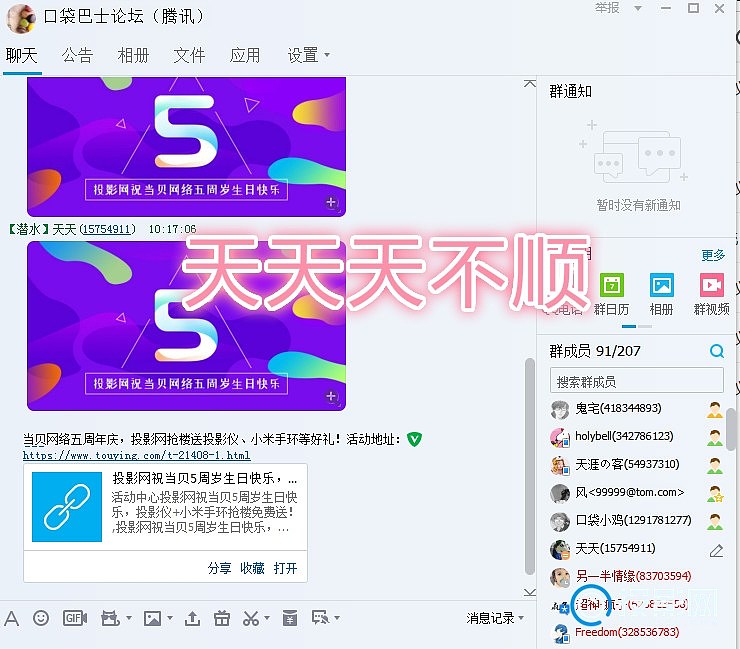Click the message bubble tool icon
This screenshot has width=740, height=649.
click(320, 618)
